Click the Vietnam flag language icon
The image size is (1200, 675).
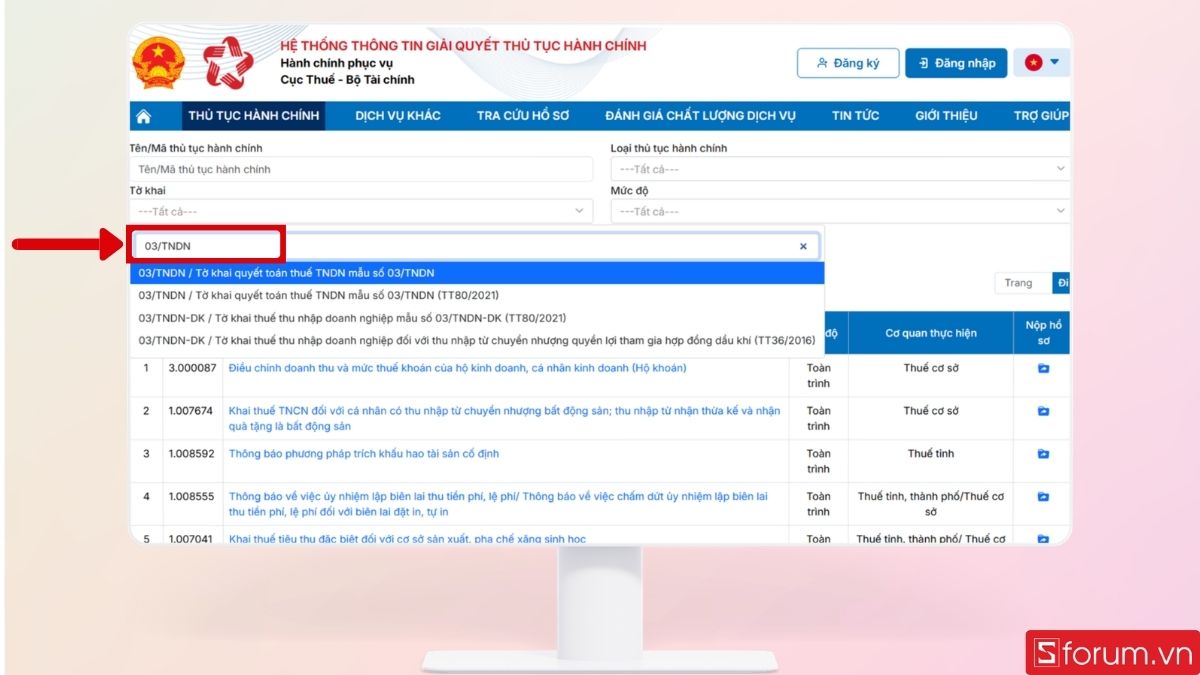[x=1031, y=62]
